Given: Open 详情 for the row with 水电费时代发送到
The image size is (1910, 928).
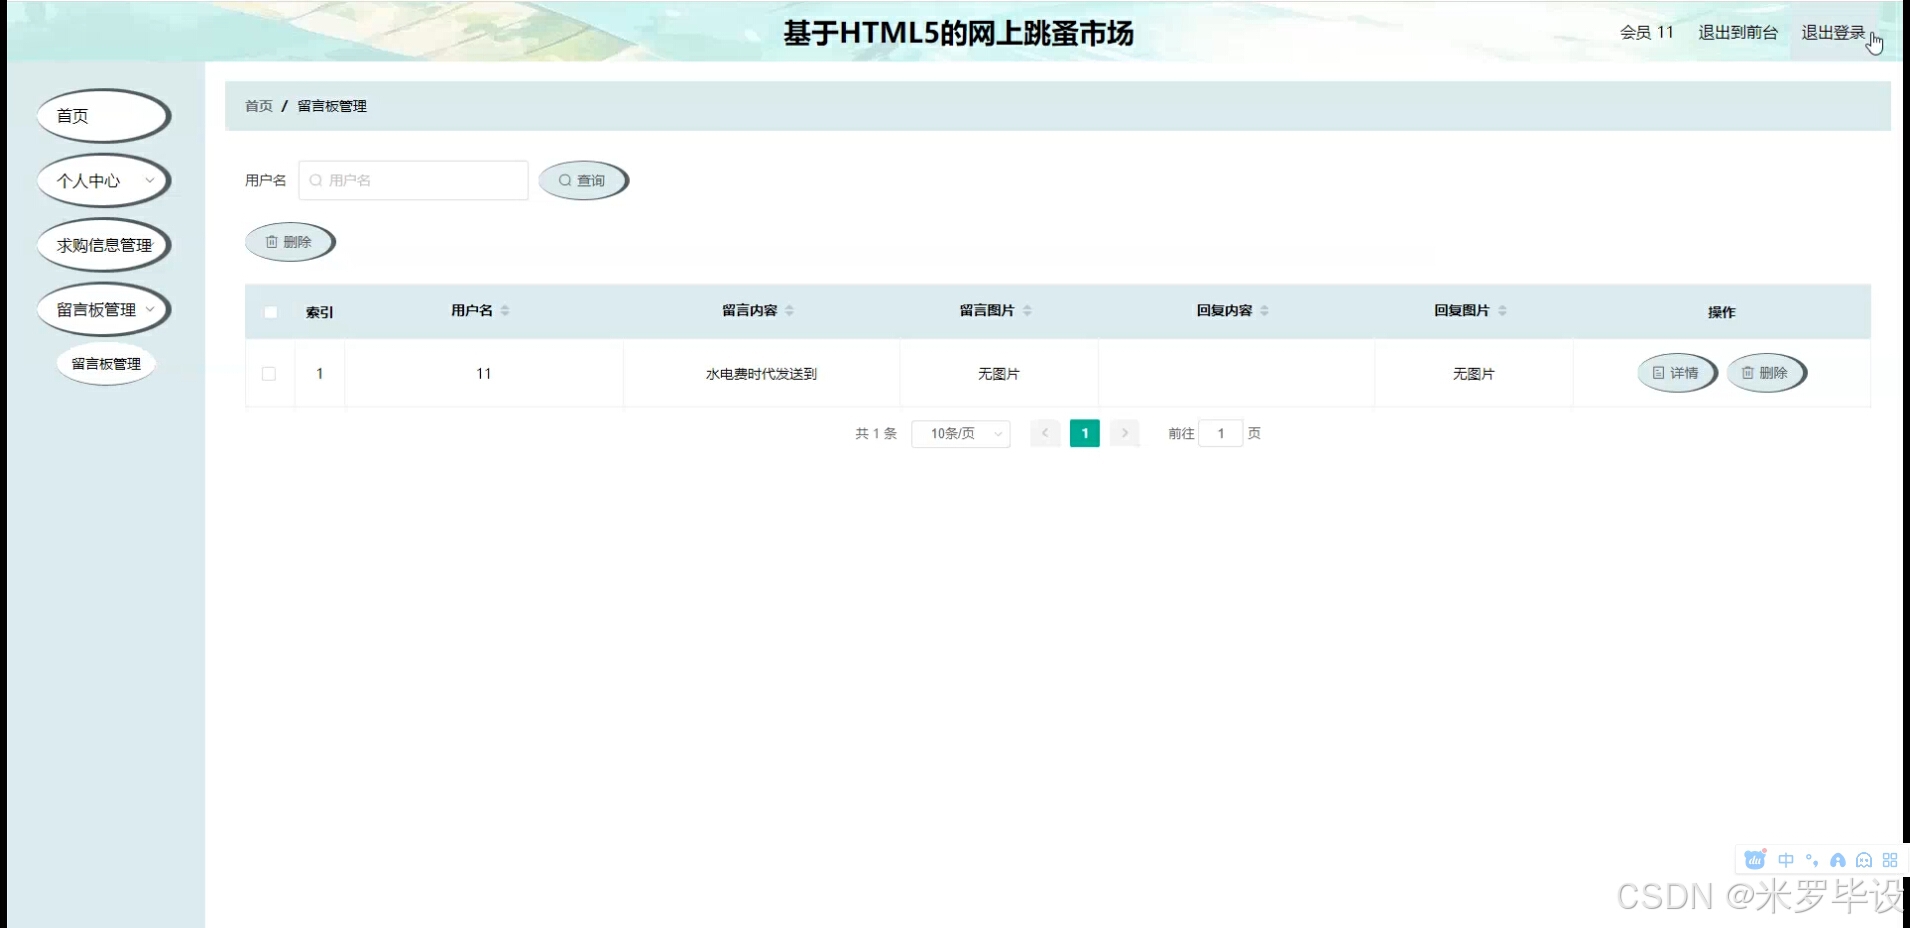Looking at the screenshot, I should [1677, 373].
